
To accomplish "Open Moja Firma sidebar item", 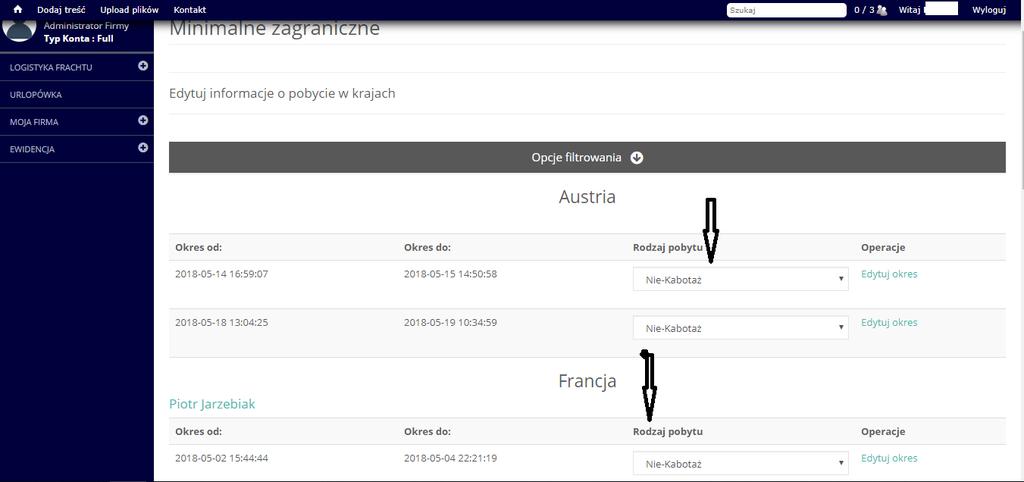I will (77, 122).
